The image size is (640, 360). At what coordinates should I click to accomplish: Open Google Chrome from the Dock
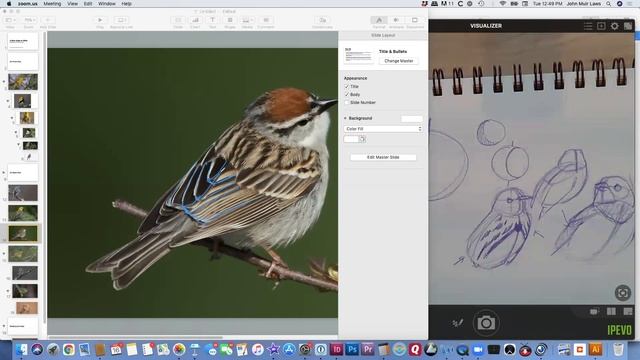69,350
